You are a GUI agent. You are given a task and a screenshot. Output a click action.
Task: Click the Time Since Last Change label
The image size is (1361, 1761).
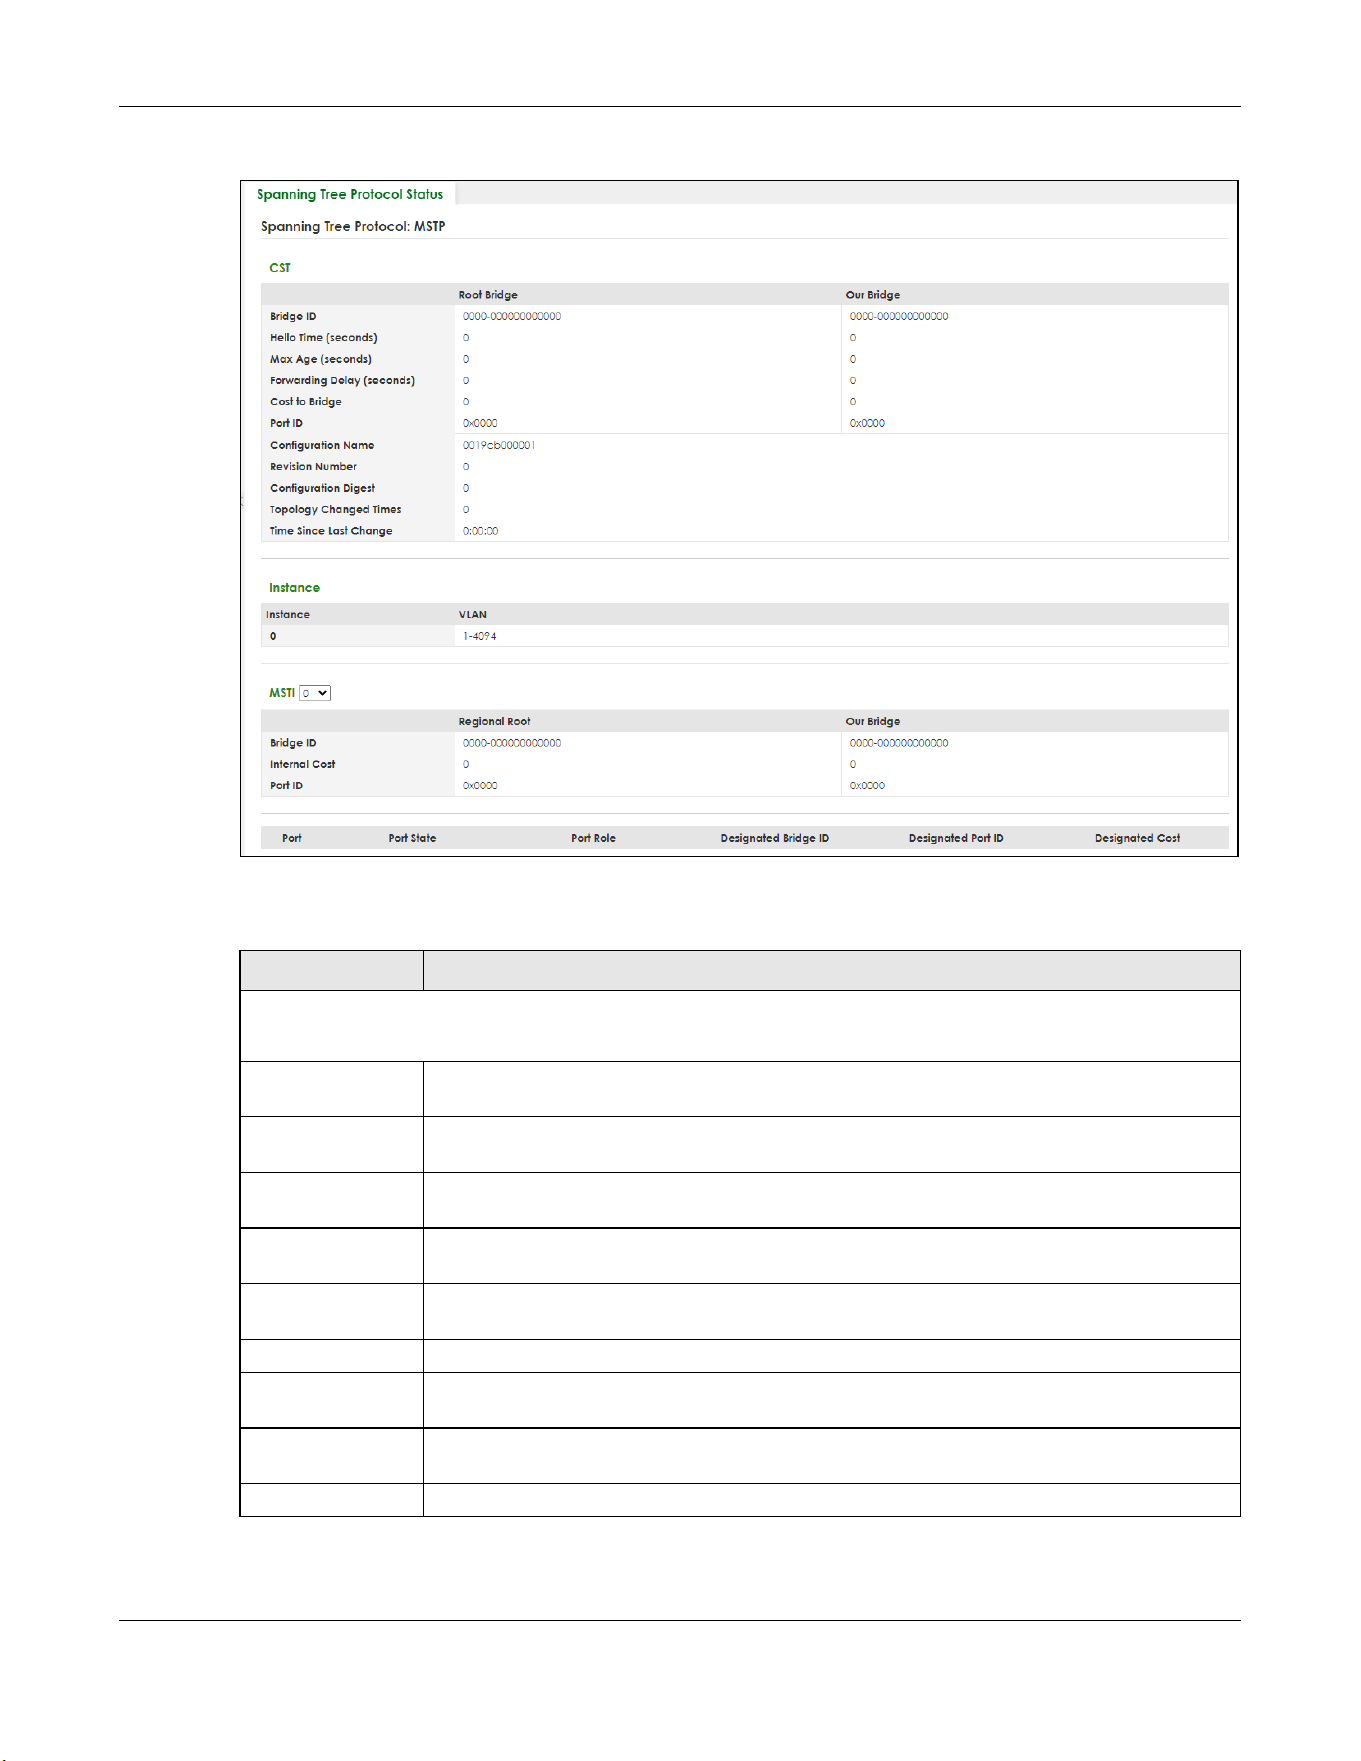331,532
